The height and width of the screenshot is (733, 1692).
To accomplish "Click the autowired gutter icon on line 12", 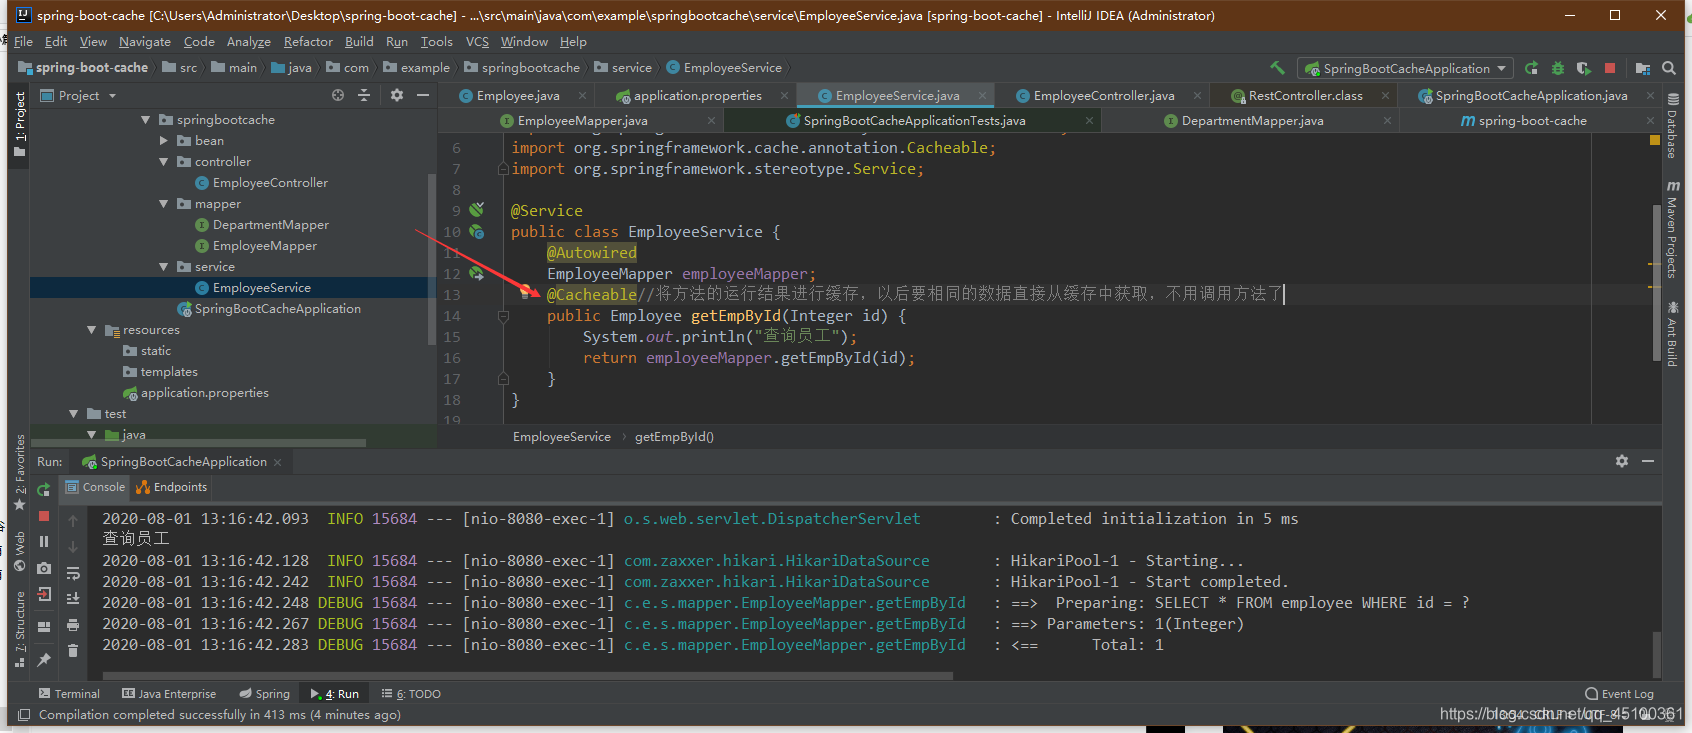I will click(477, 273).
